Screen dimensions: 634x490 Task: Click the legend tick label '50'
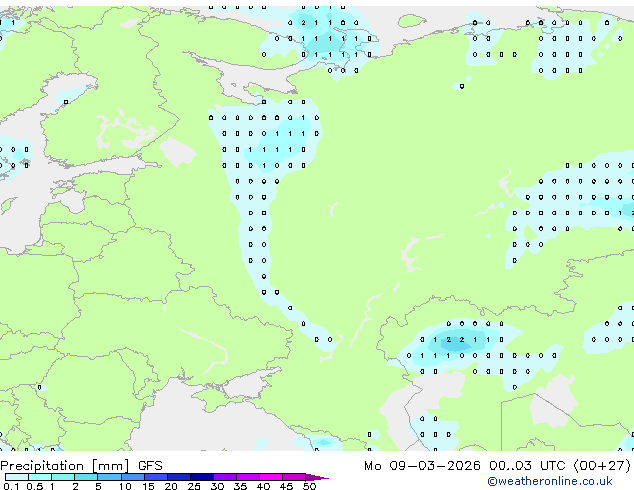pos(310,486)
